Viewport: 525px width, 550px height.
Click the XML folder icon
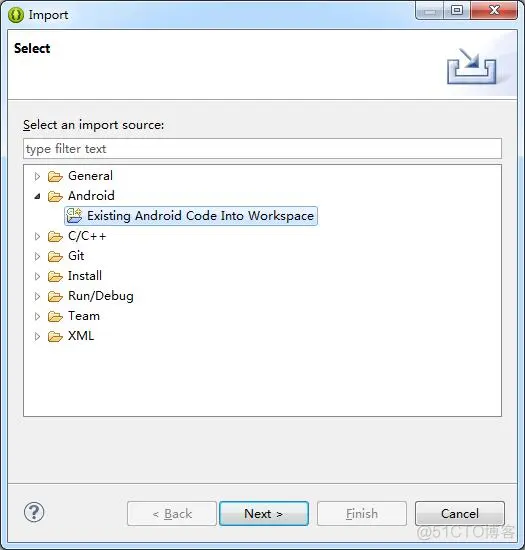click(x=55, y=337)
